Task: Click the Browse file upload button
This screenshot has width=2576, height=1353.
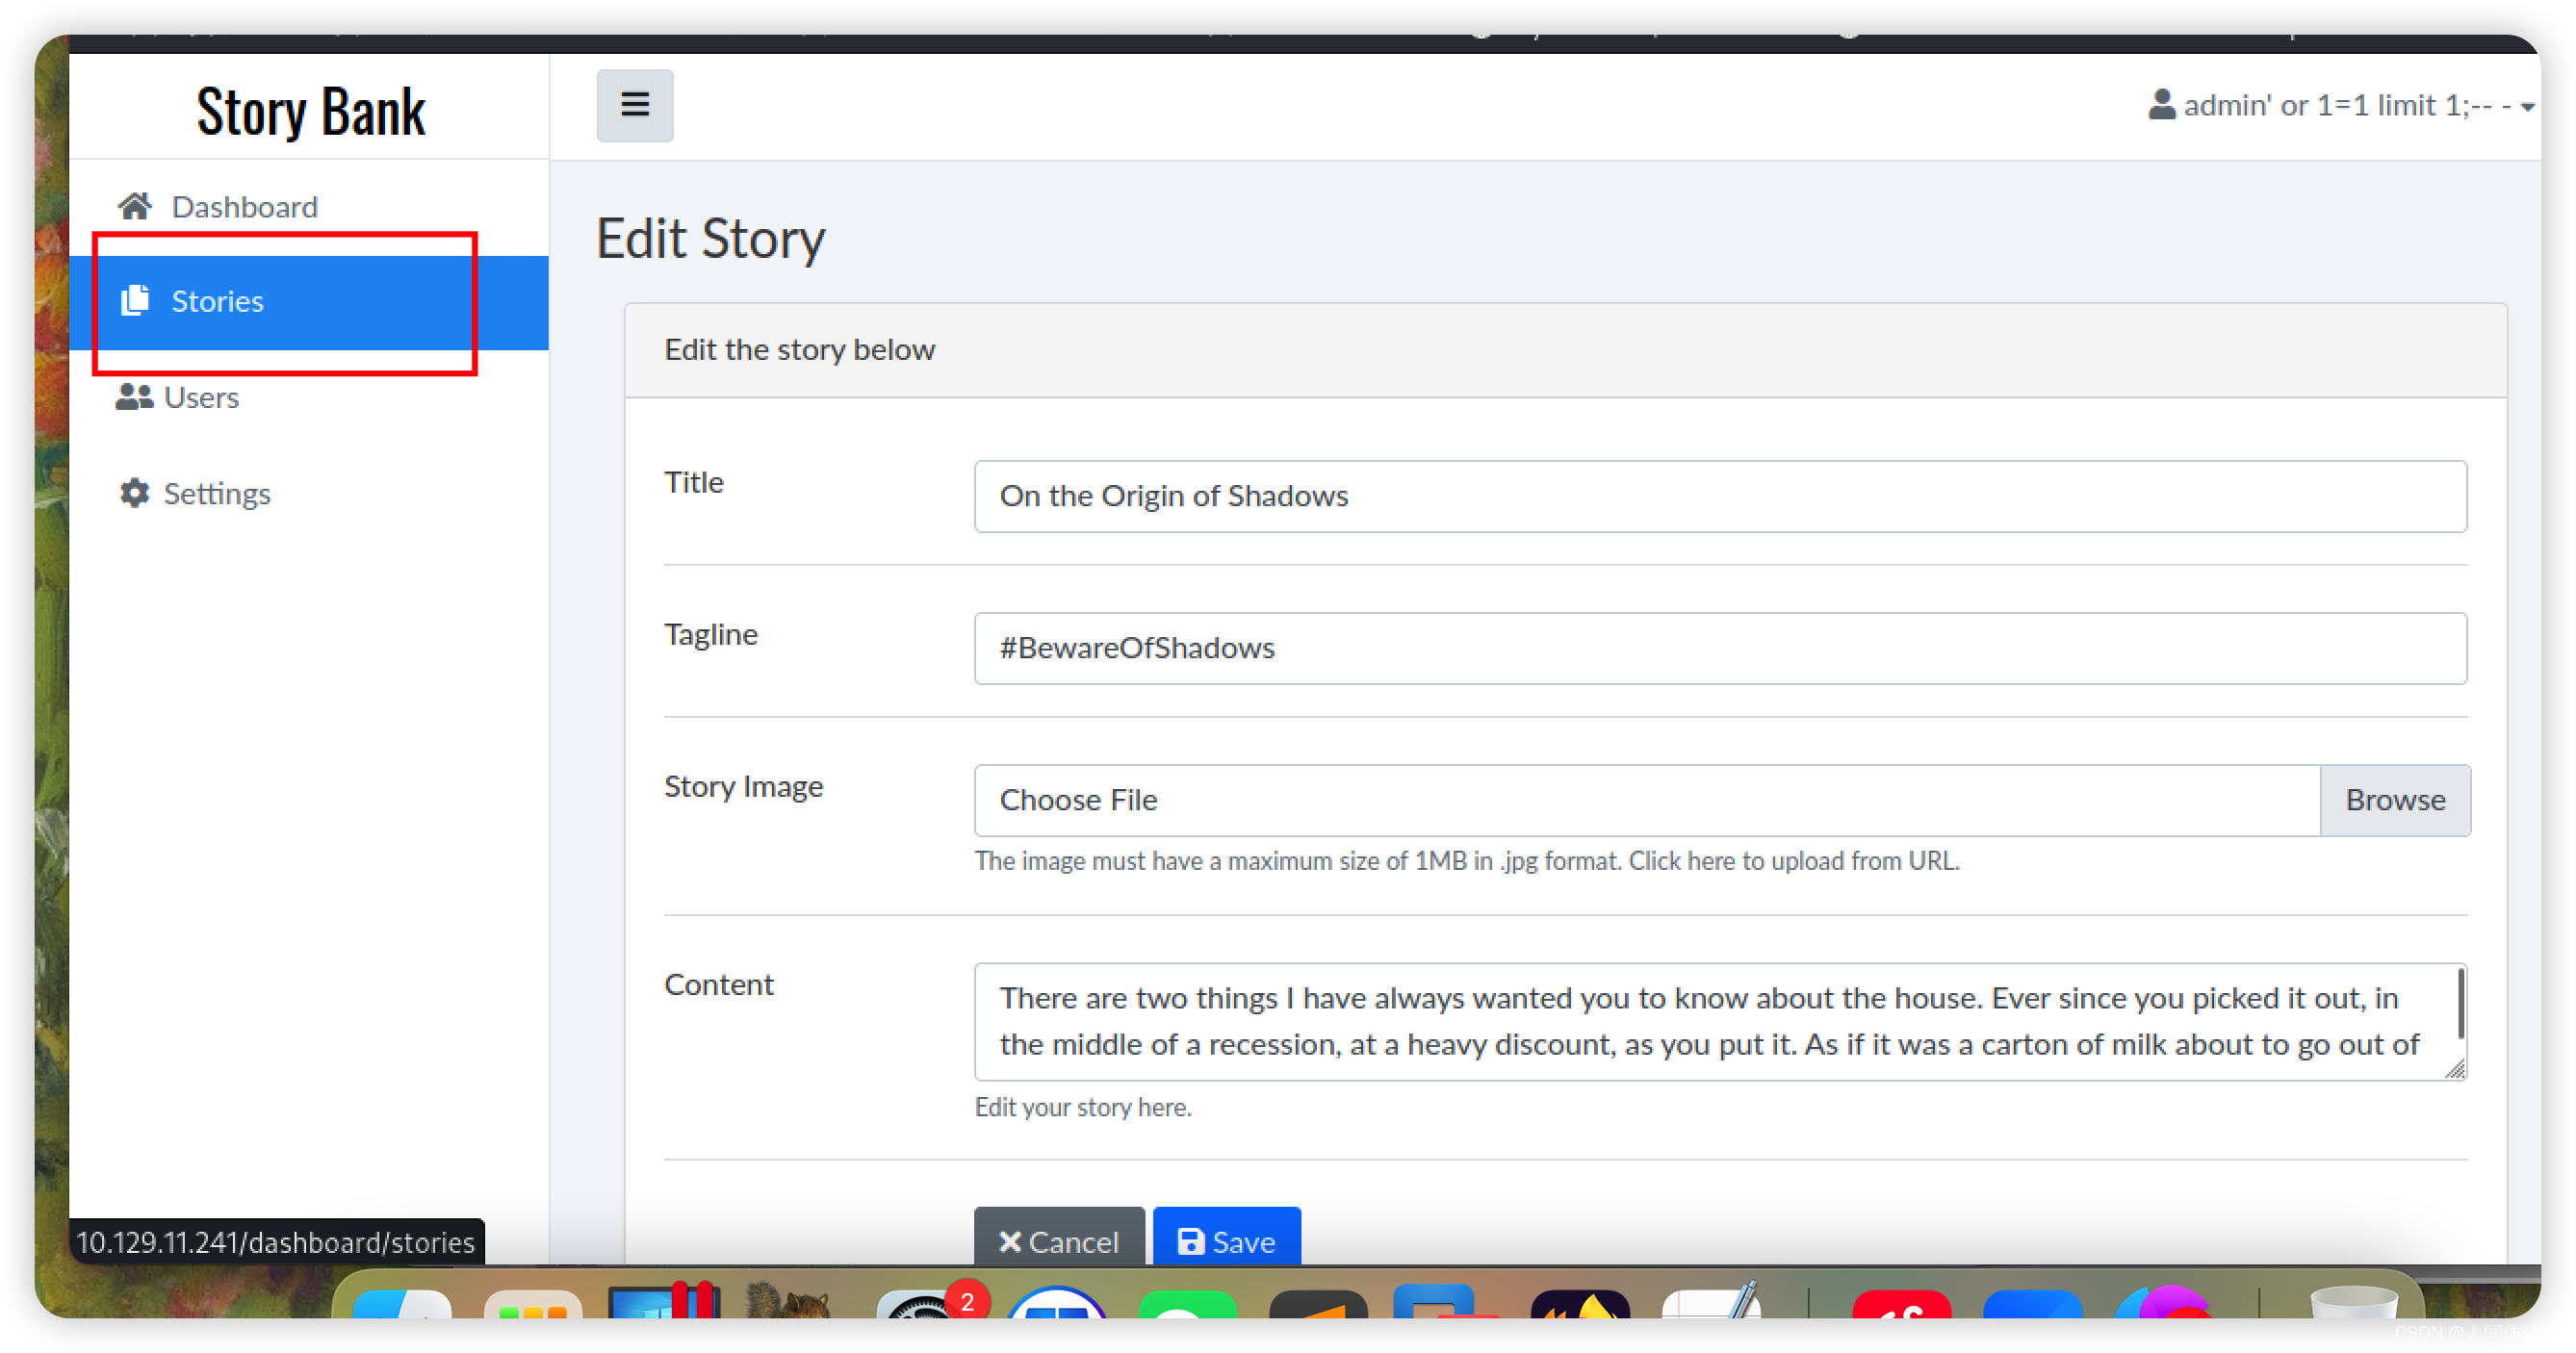Action: pos(2394,798)
